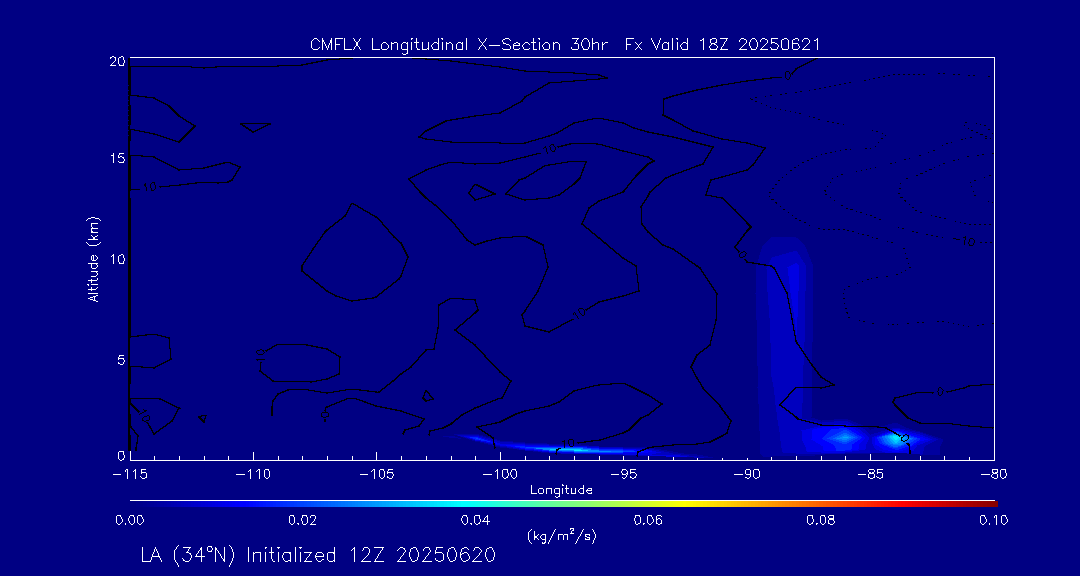1080x576 pixels.
Task: Click colorbar value "0.10"
Action: pyautogui.click(x=994, y=520)
